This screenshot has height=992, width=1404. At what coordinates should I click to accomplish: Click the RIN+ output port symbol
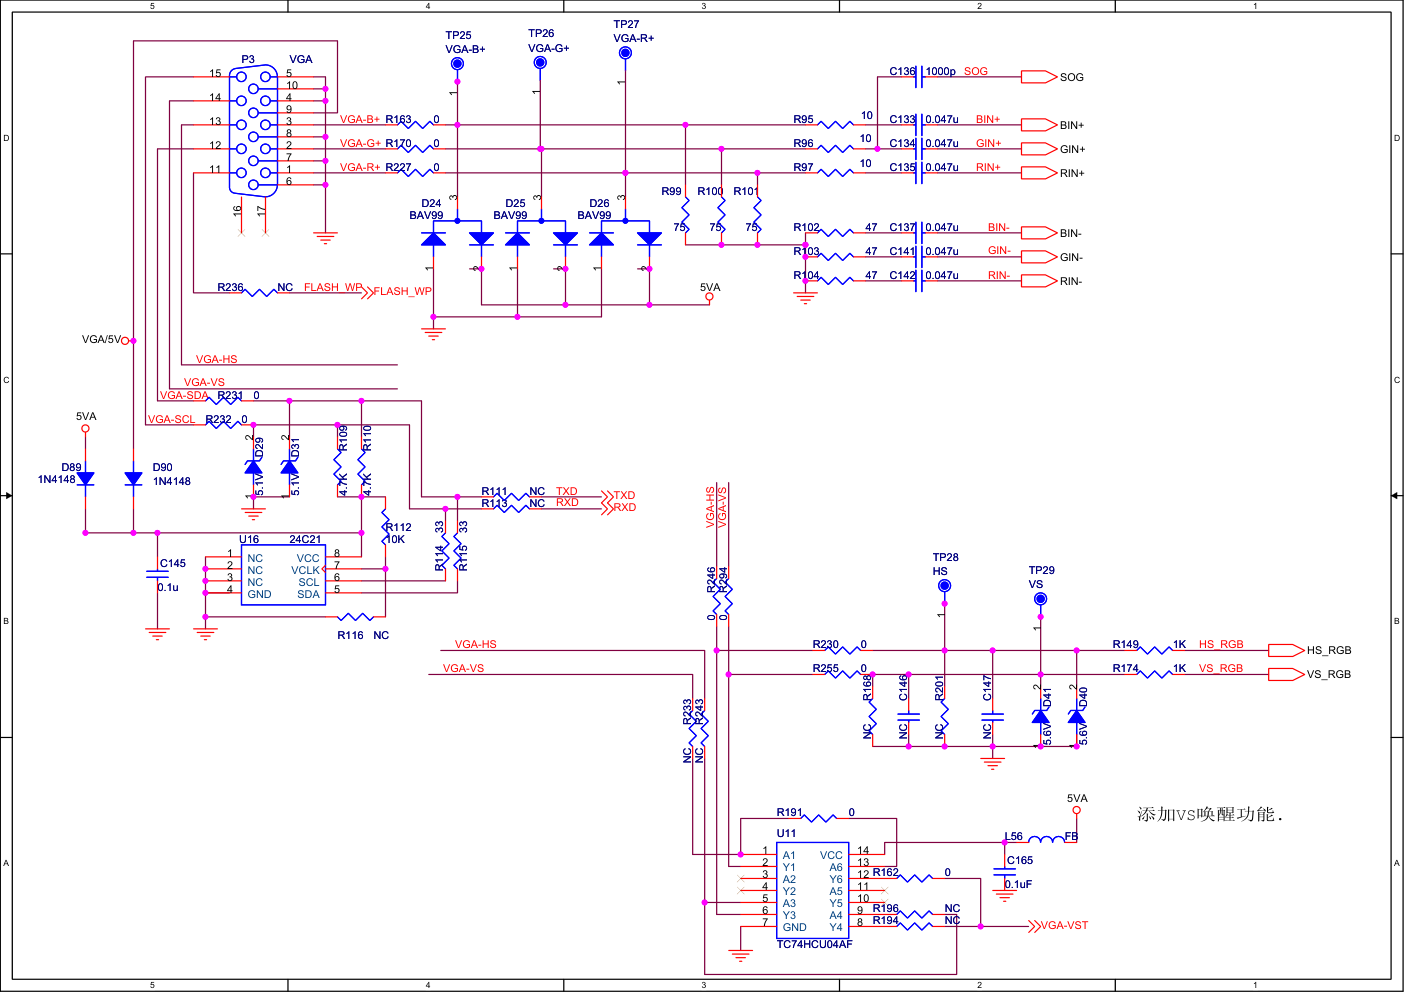pos(1039,173)
